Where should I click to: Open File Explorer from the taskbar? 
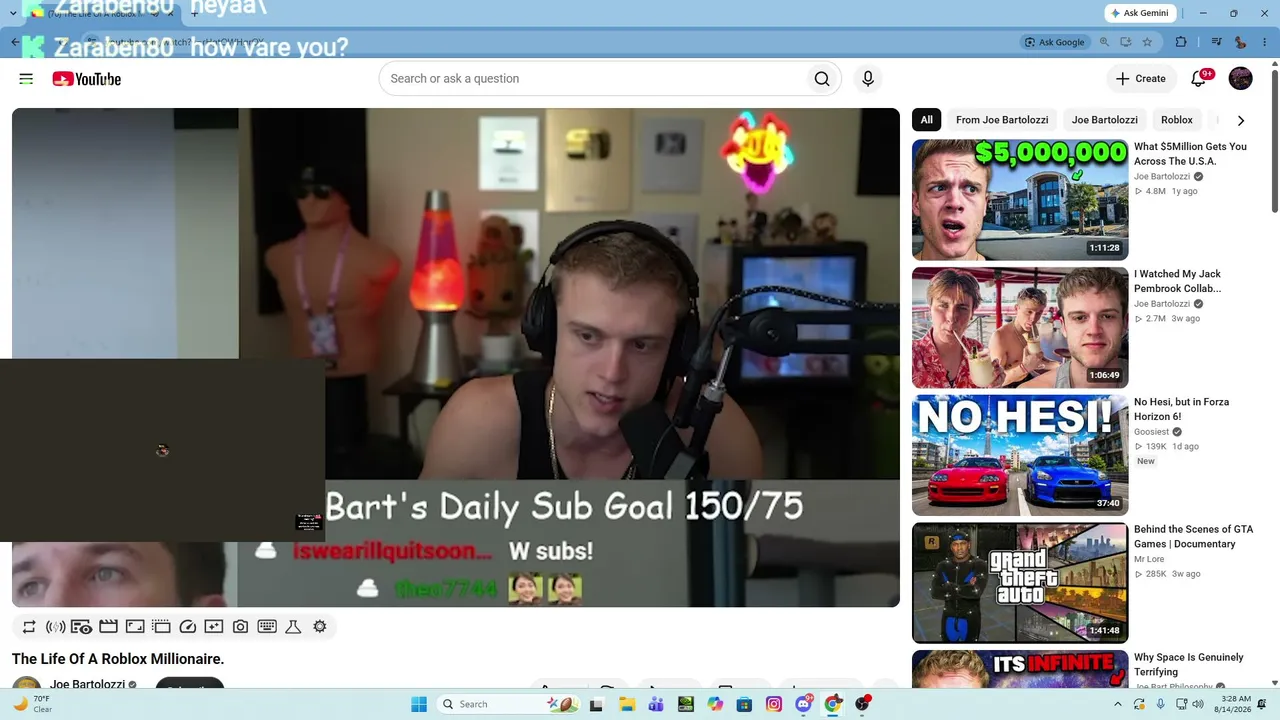coord(626,704)
